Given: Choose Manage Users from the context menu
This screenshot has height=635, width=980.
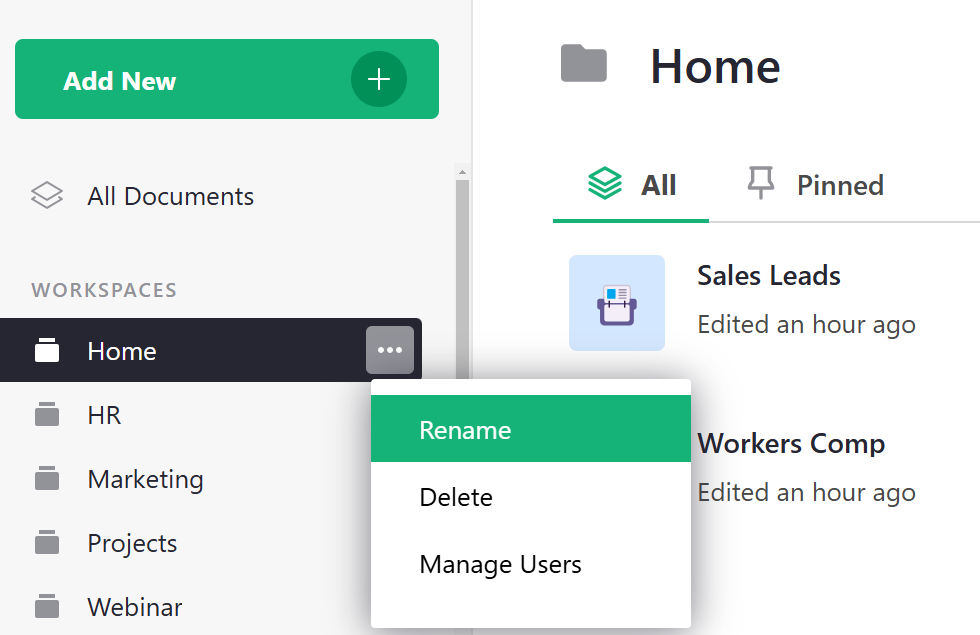Looking at the screenshot, I should [x=500, y=564].
